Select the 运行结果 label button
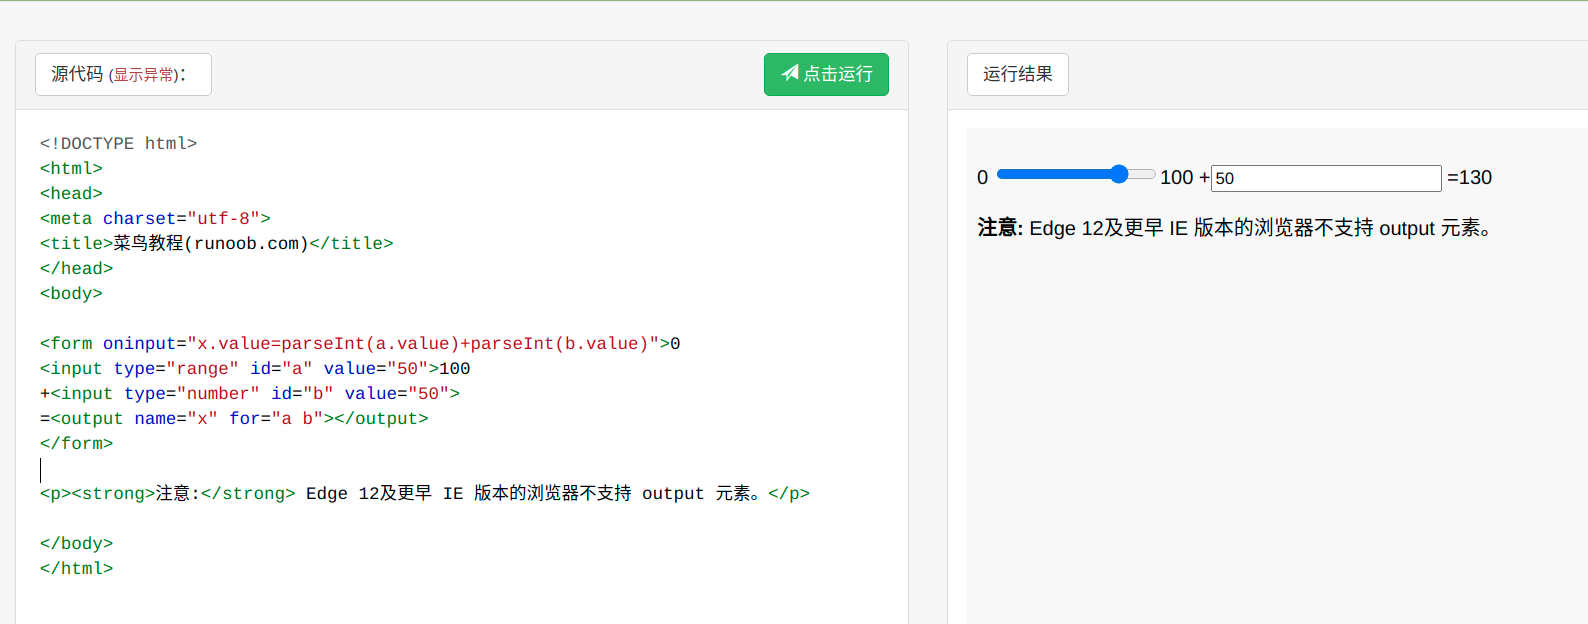The image size is (1588, 624). [x=1017, y=74]
